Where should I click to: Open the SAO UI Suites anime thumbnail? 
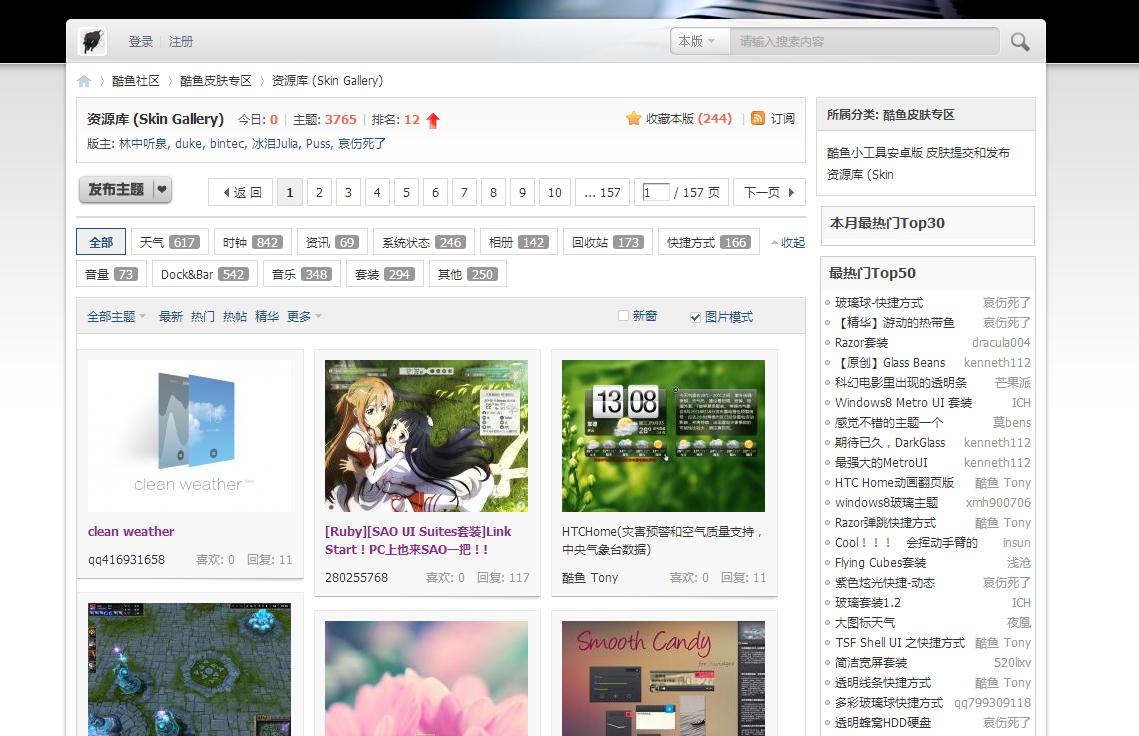coord(426,436)
